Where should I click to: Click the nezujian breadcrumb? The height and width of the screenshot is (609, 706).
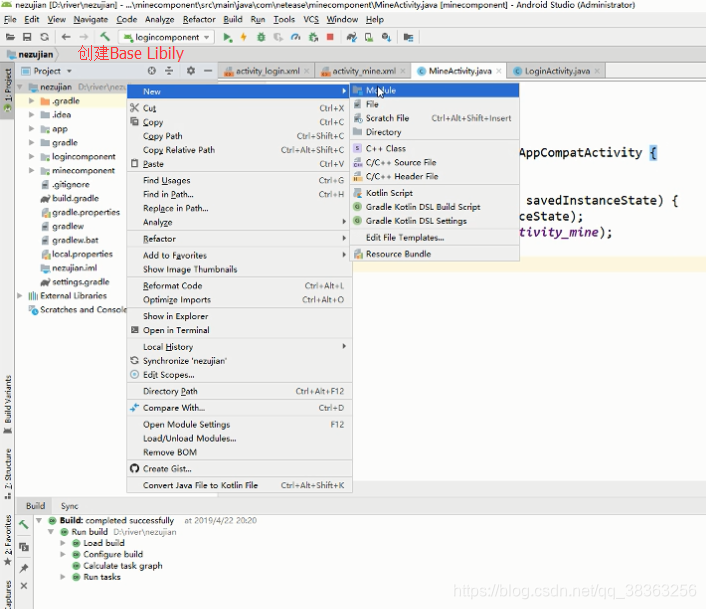point(31,54)
